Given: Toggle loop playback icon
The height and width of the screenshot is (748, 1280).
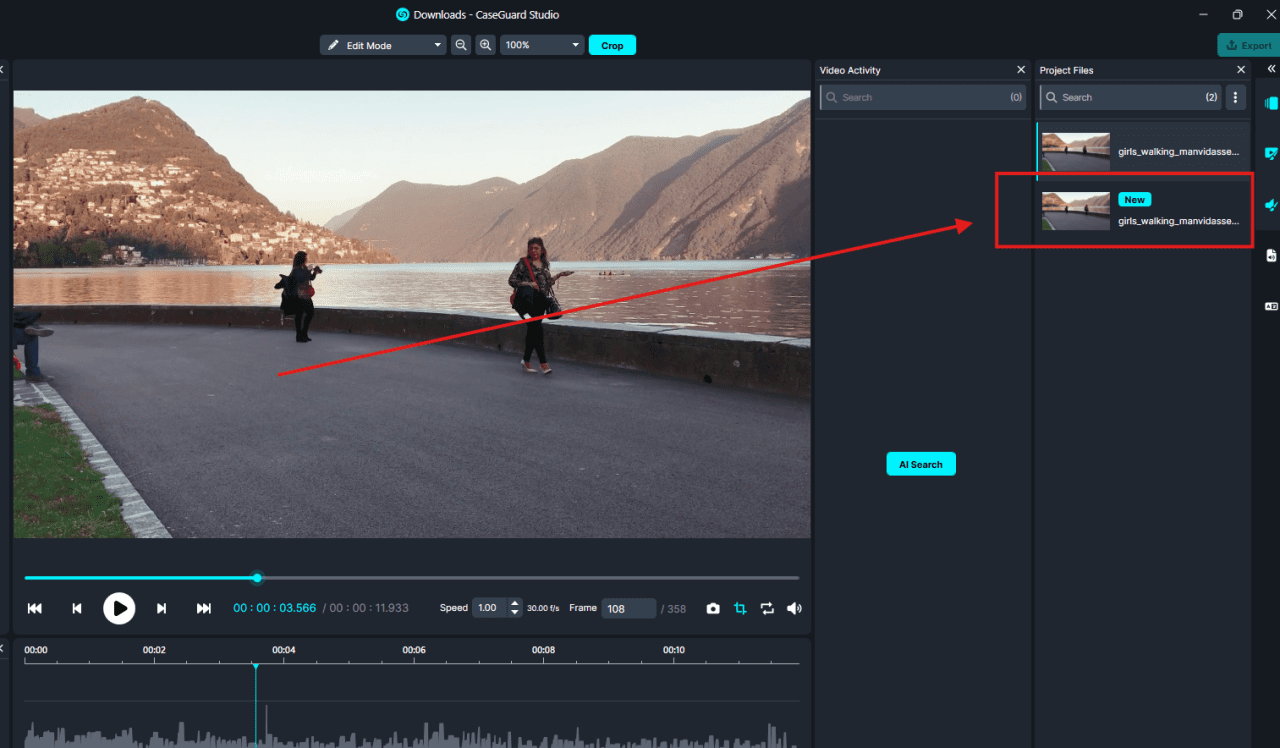Looking at the screenshot, I should click(x=767, y=608).
